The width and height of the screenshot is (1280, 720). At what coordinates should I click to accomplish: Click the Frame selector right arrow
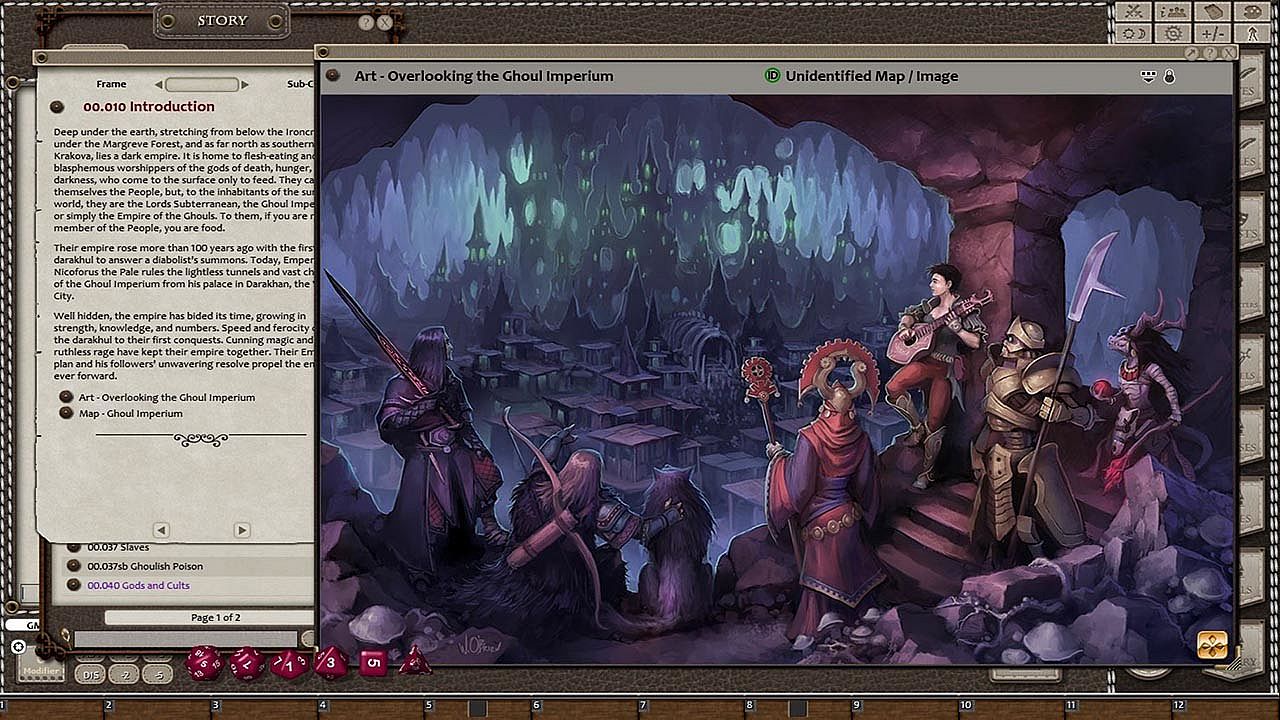pyautogui.click(x=244, y=85)
